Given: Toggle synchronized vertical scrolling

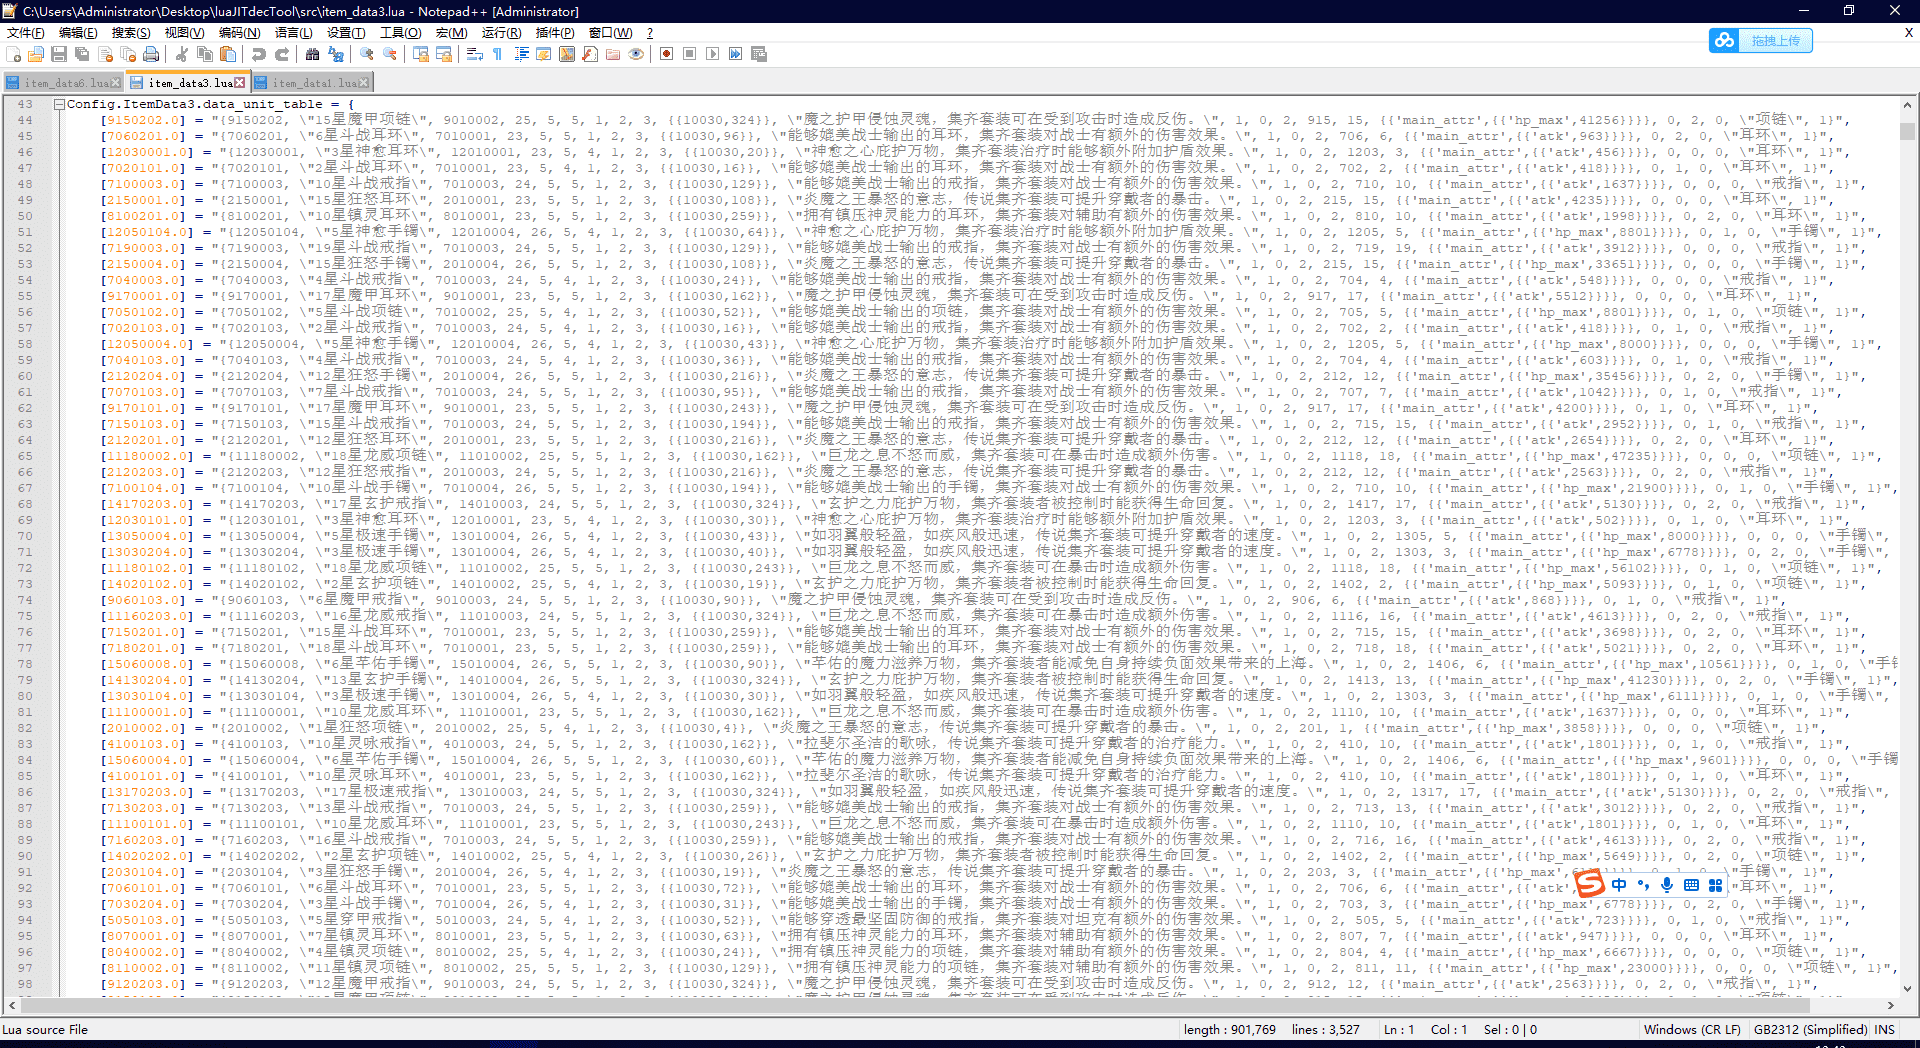Looking at the screenshot, I should point(421,54).
